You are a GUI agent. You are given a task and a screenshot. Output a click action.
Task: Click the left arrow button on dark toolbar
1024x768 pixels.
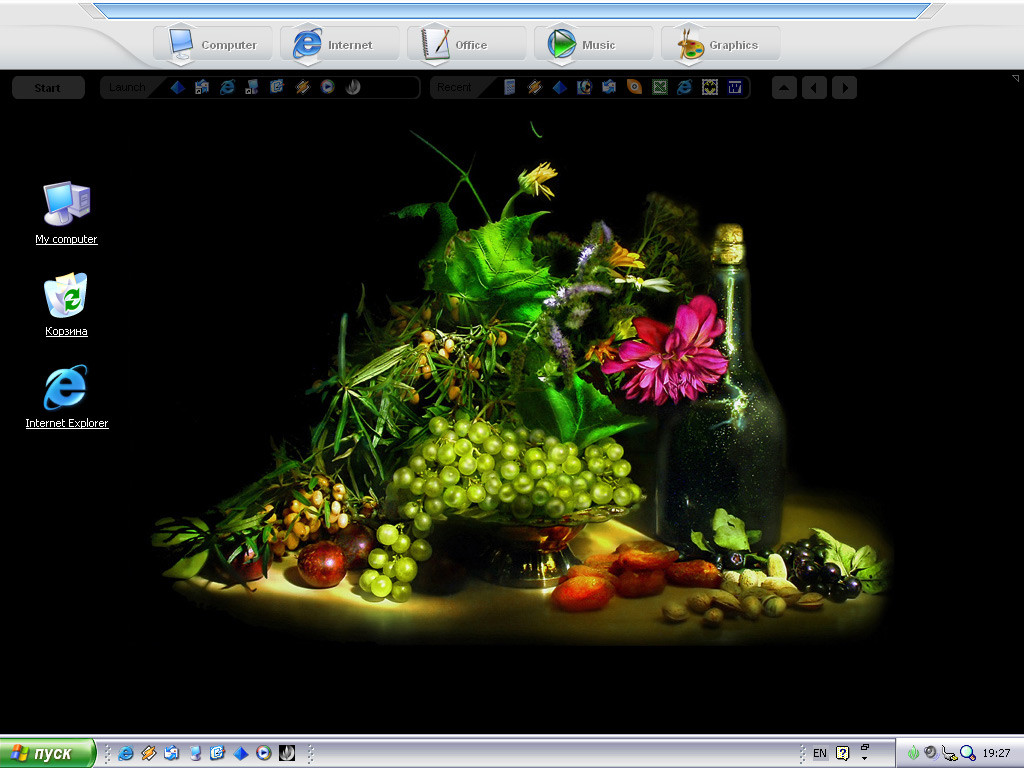coord(814,88)
